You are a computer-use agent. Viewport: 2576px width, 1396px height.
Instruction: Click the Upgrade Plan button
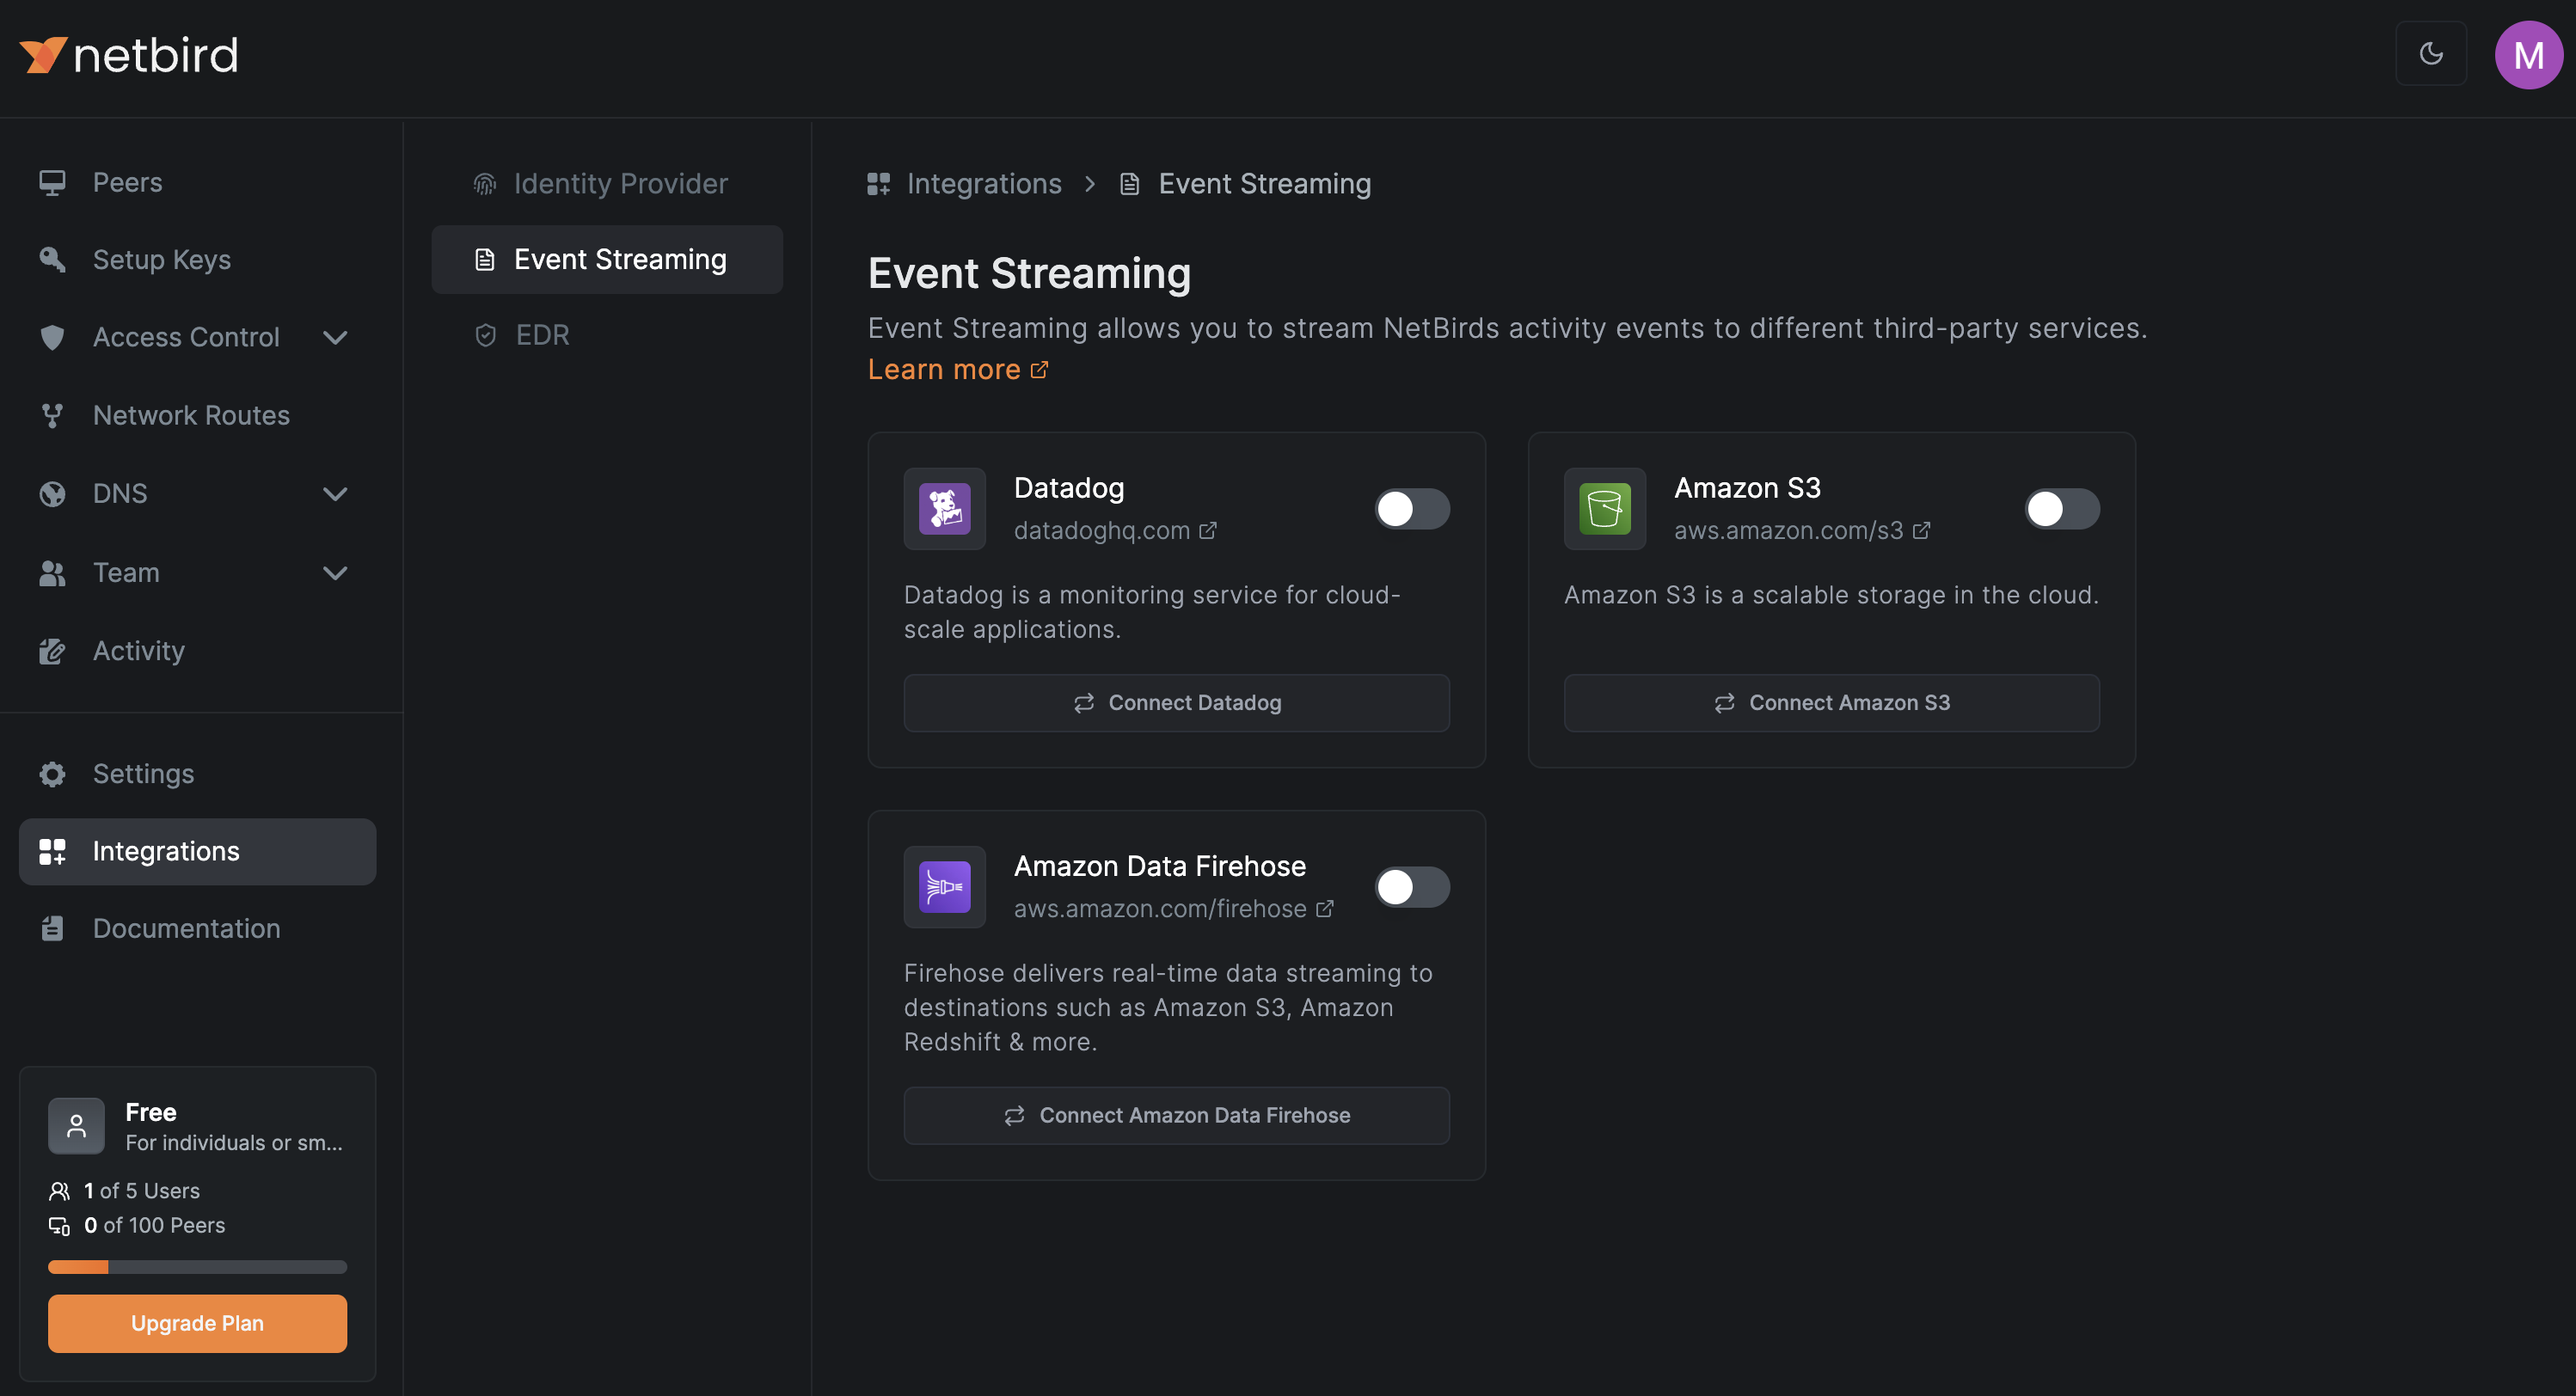tap(197, 1323)
